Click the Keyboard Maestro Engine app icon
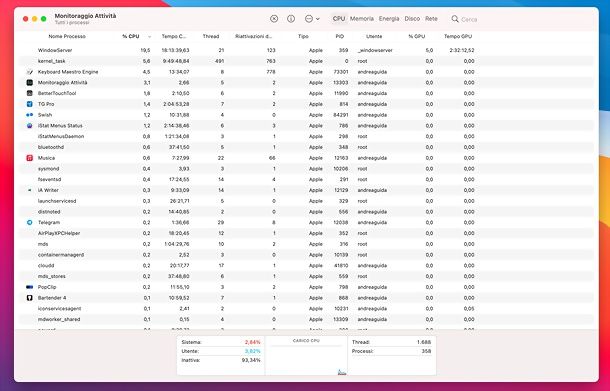610x391 pixels. pyautogui.click(x=30, y=72)
